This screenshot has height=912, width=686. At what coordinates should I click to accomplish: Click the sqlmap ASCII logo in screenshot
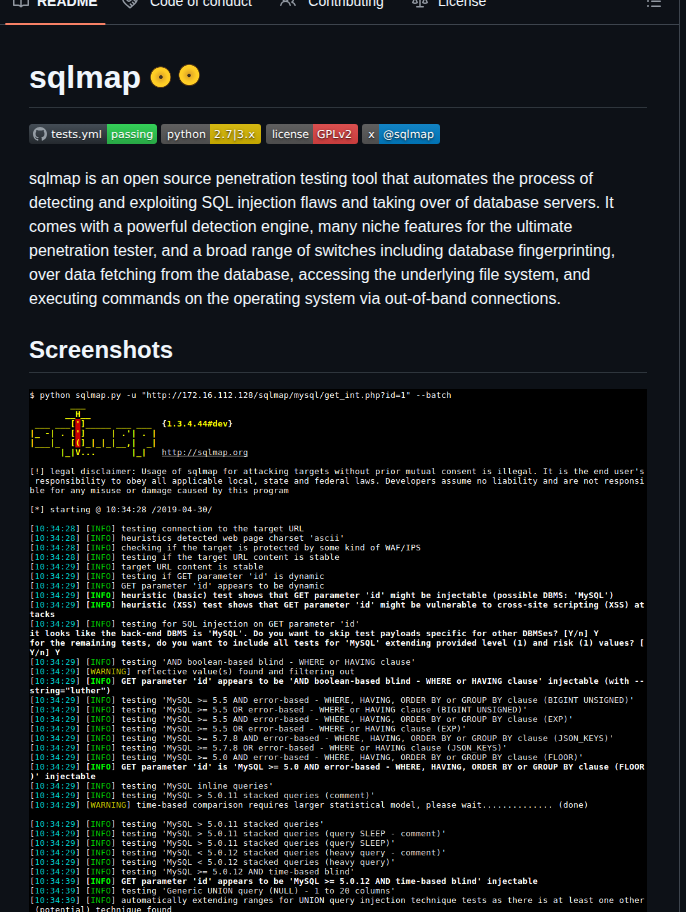pyautogui.click(x=93, y=432)
